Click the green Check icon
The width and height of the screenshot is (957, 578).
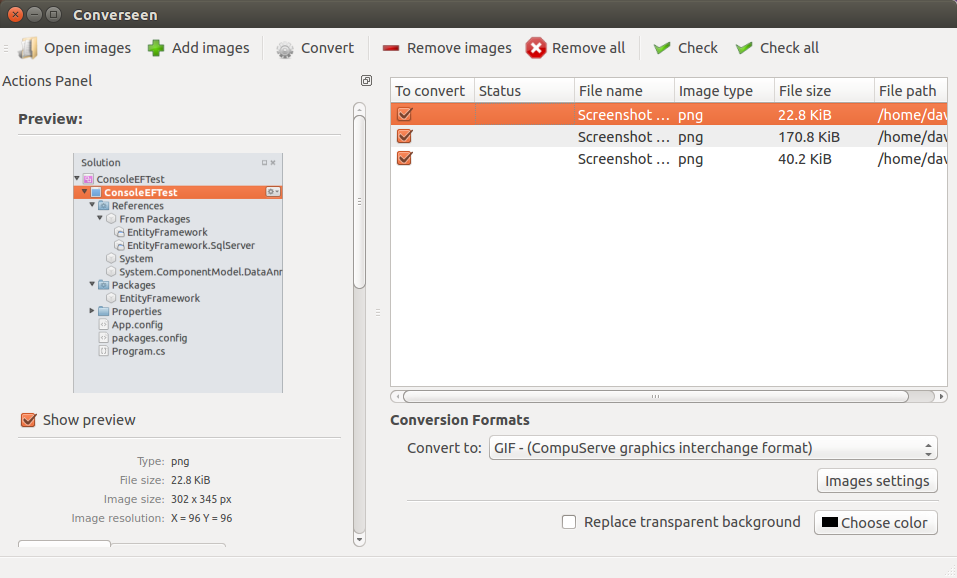point(662,48)
